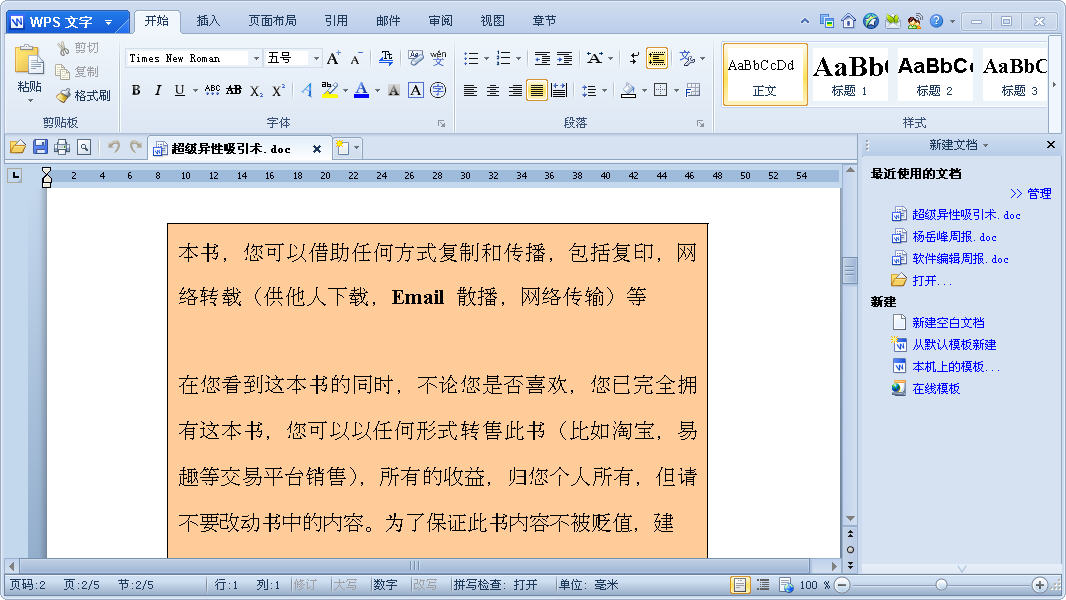The height and width of the screenshot is (600, 1066).
Task: Click the center alignment icon
Action: [492, 91]
